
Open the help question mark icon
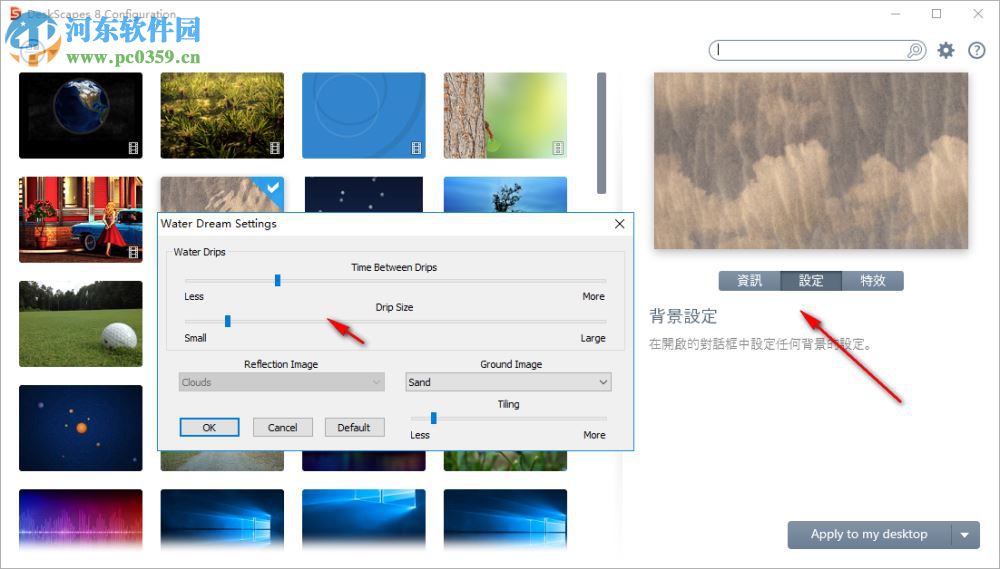(x=976, y=50)
